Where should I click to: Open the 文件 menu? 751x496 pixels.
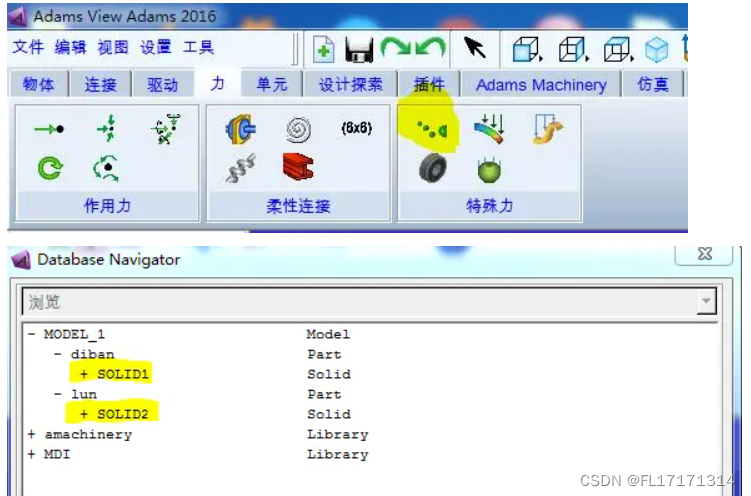(x=28, y=47)
